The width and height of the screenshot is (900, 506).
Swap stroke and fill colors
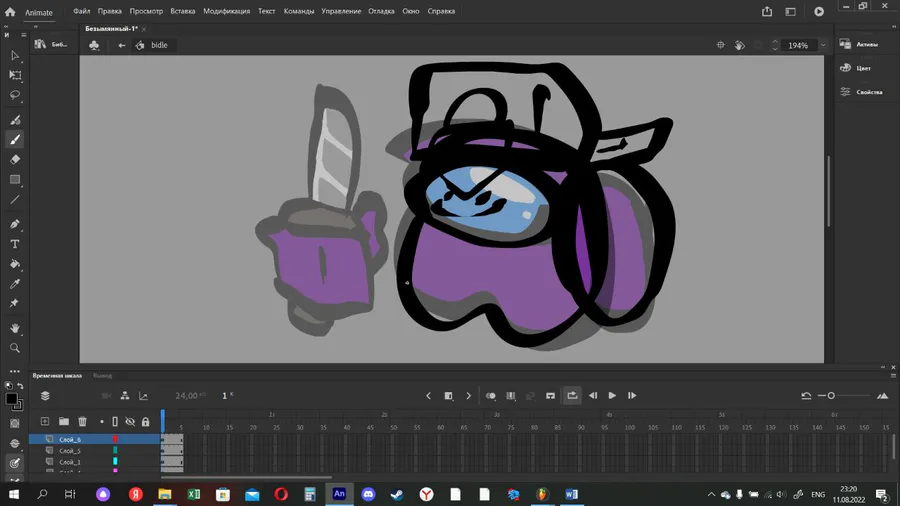click(20, 386)
